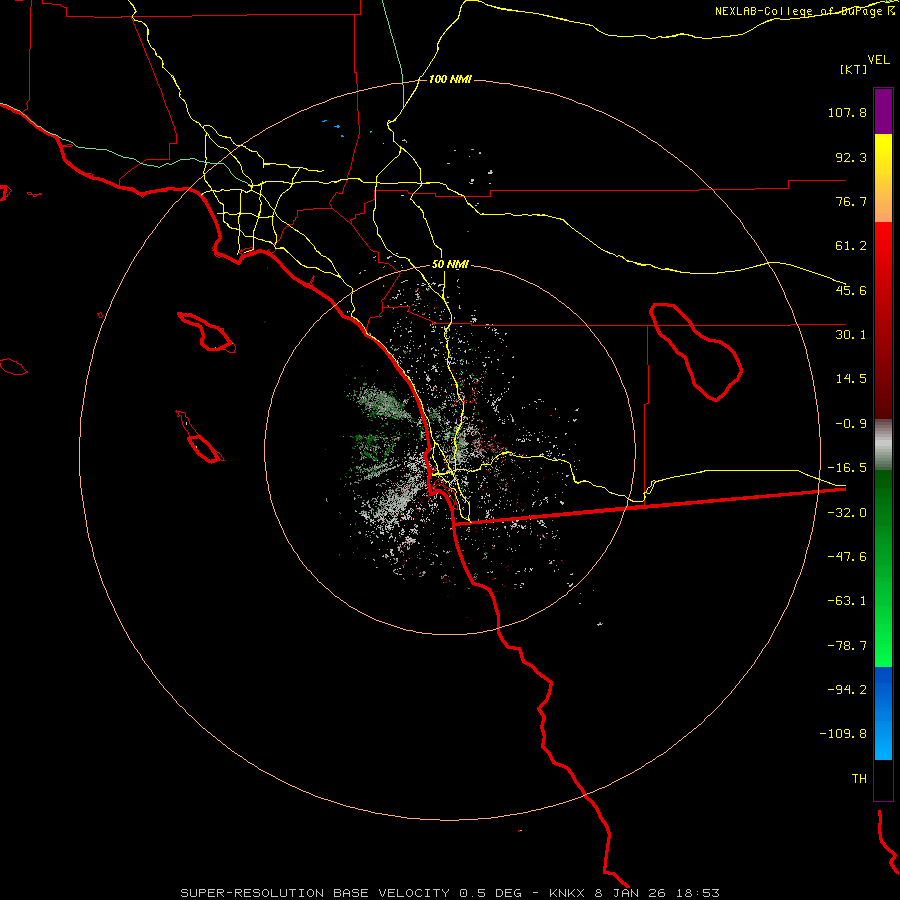The height and width of the screenshot is (900, 900).
Task: Pick the gray near-zero segment of the color bar
Action: [x=883, y=445]
